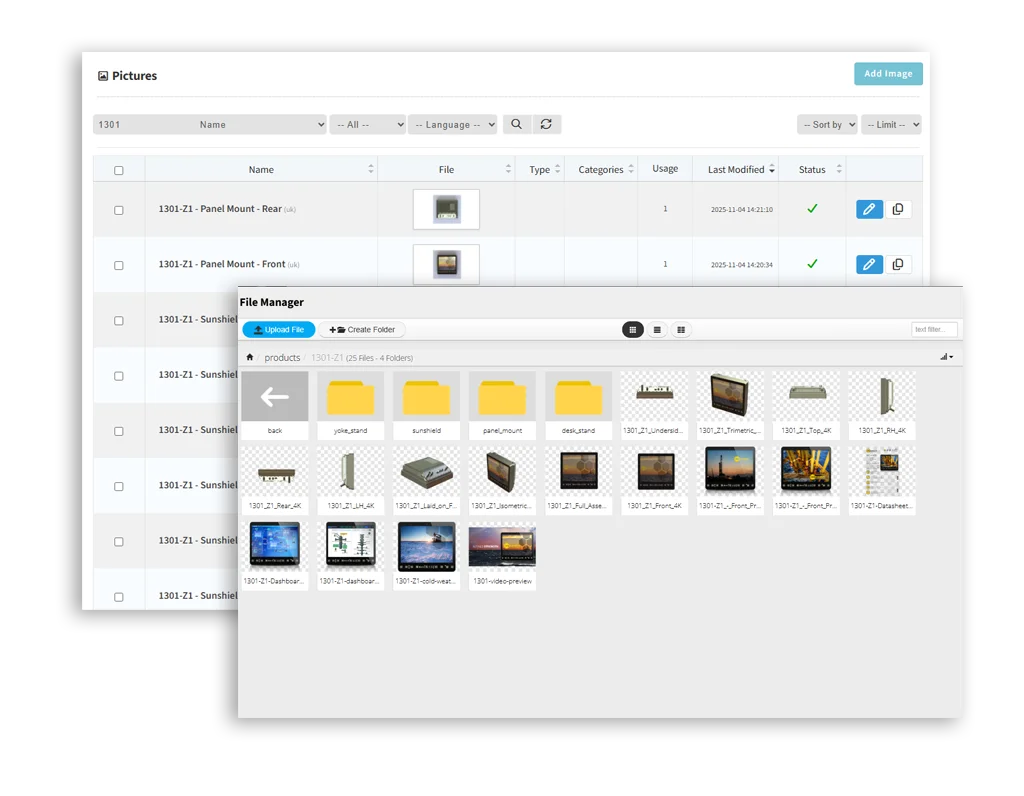Screen dimensions: 1024x796
Task: Open the Search magnifier to filter pictures
Action: [x=516, y=123]
